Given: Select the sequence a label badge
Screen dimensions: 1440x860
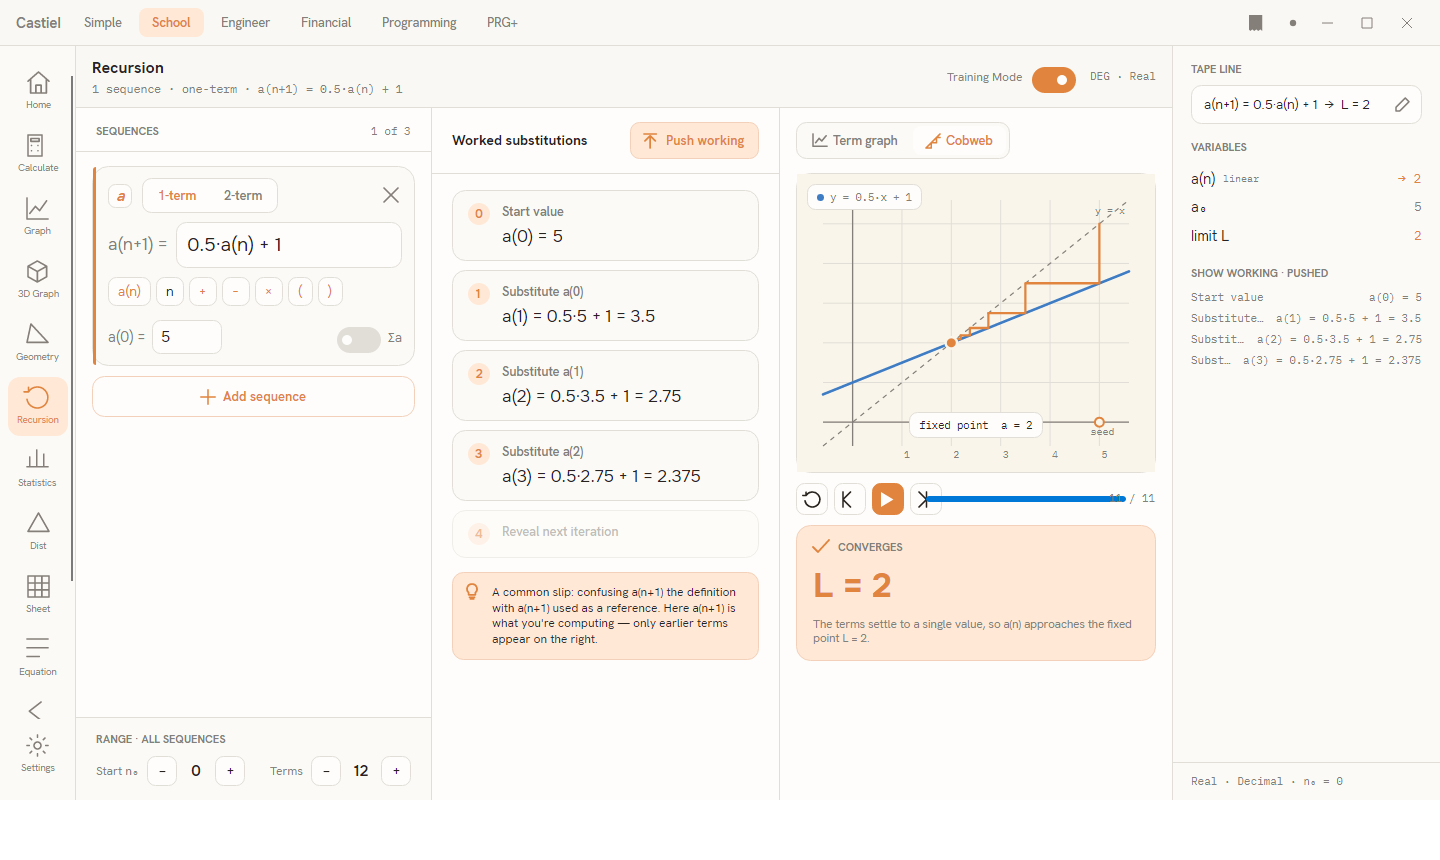Looking at the screenshot, I should tap(121, 196).
